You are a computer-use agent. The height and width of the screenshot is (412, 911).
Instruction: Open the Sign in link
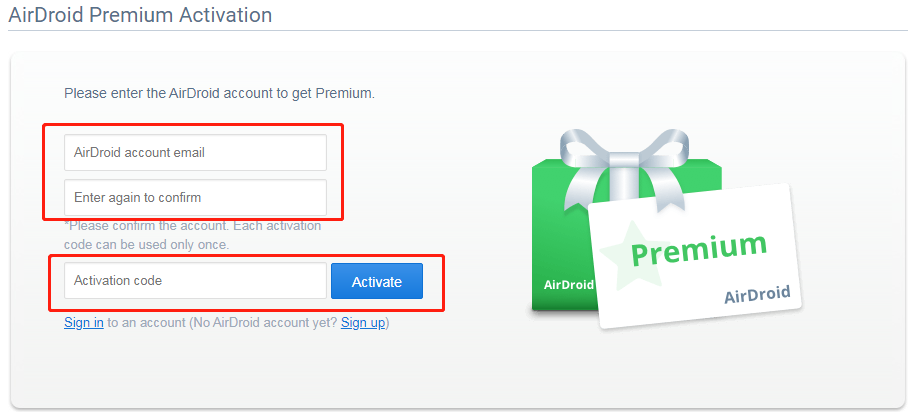(x=83, y=323)
